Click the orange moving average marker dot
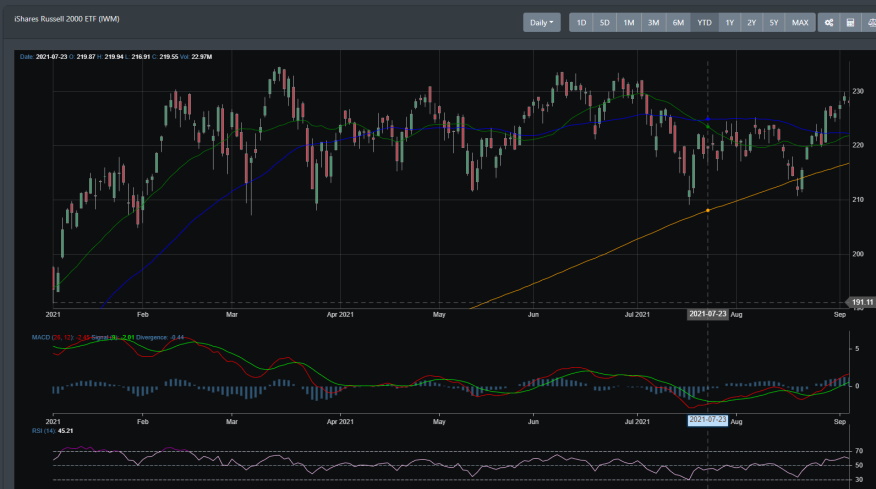 (708, 210)
